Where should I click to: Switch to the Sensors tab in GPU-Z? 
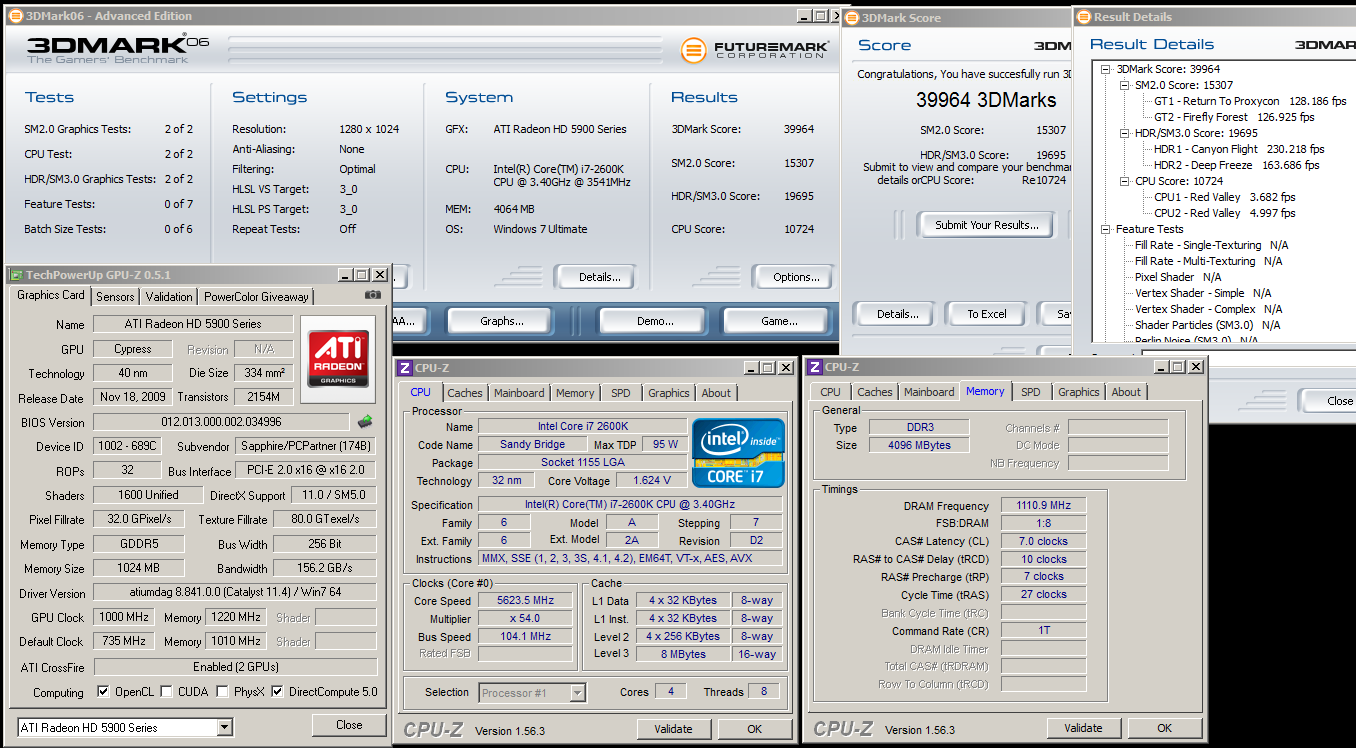pos(115,296)
